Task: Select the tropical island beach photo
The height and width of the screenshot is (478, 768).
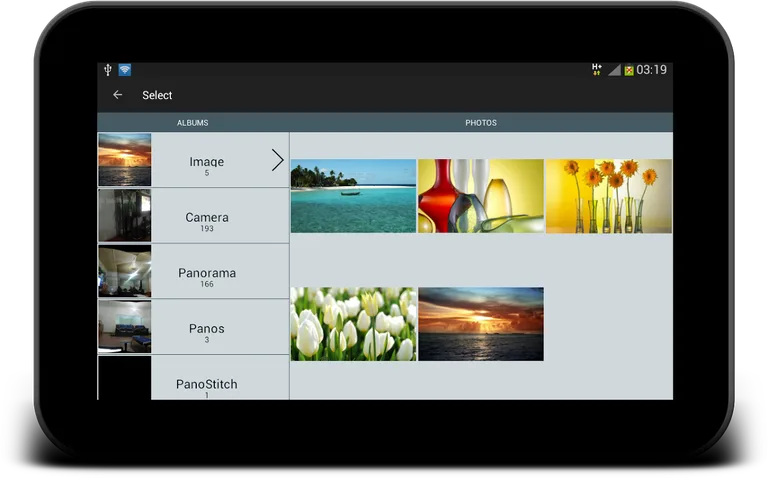Action: click(x=353, y=196)
